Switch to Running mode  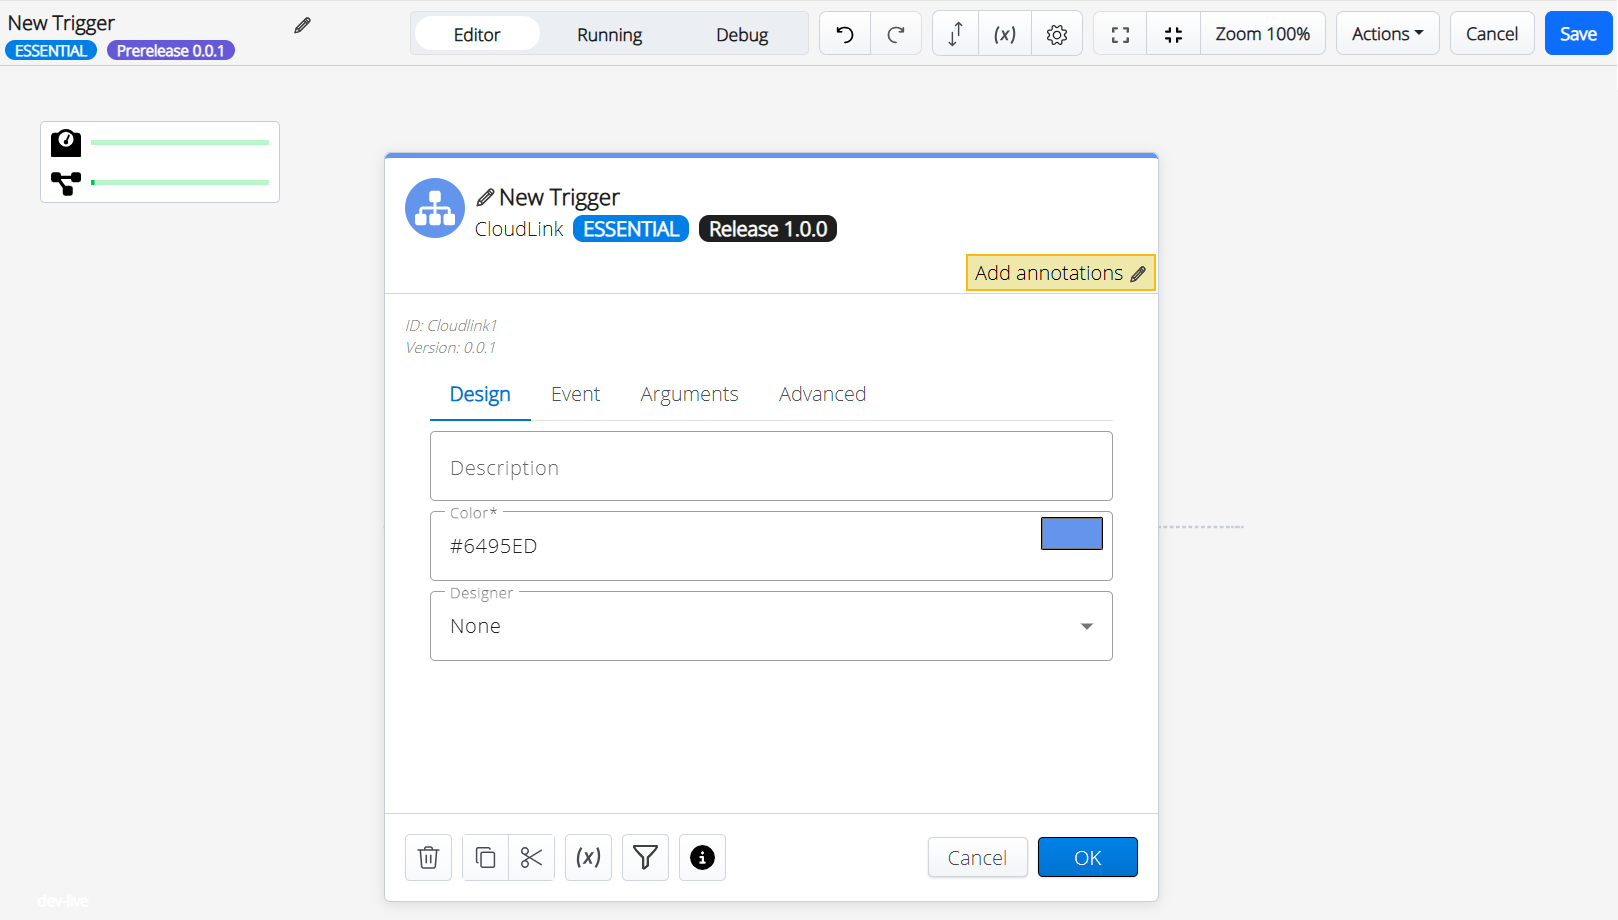(609, 34)
